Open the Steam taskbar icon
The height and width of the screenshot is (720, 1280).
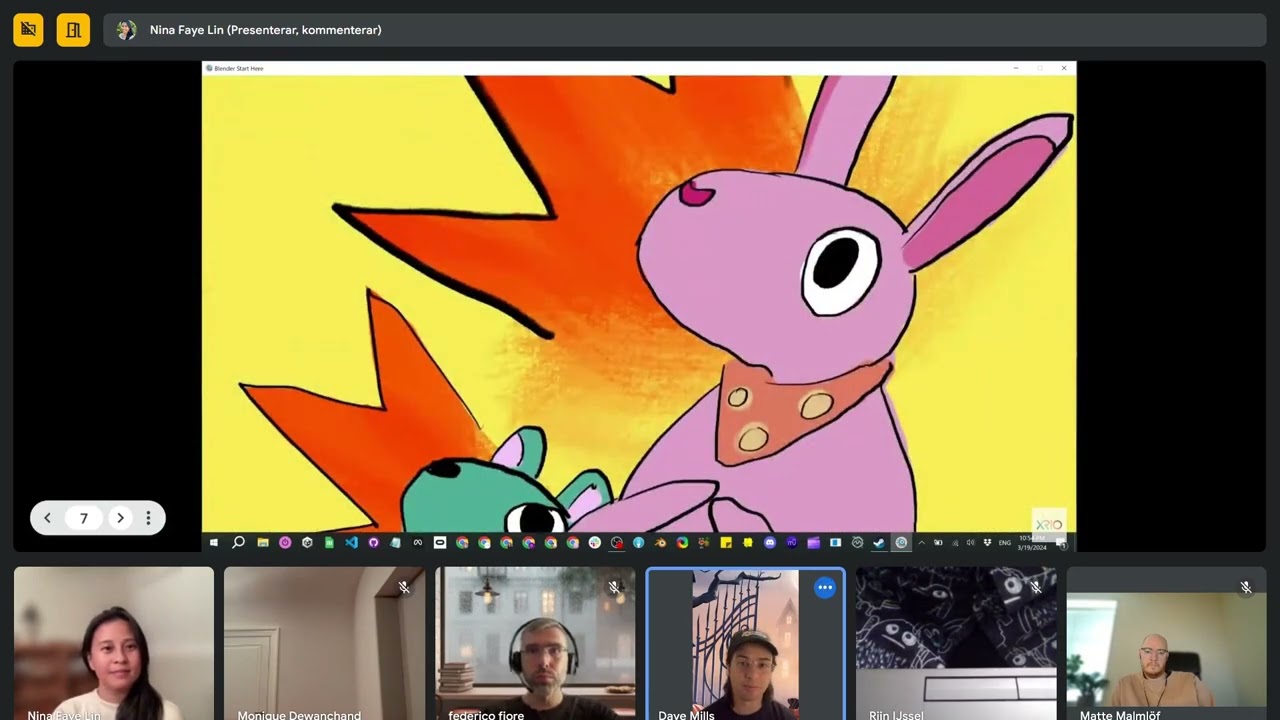point(879,543)
